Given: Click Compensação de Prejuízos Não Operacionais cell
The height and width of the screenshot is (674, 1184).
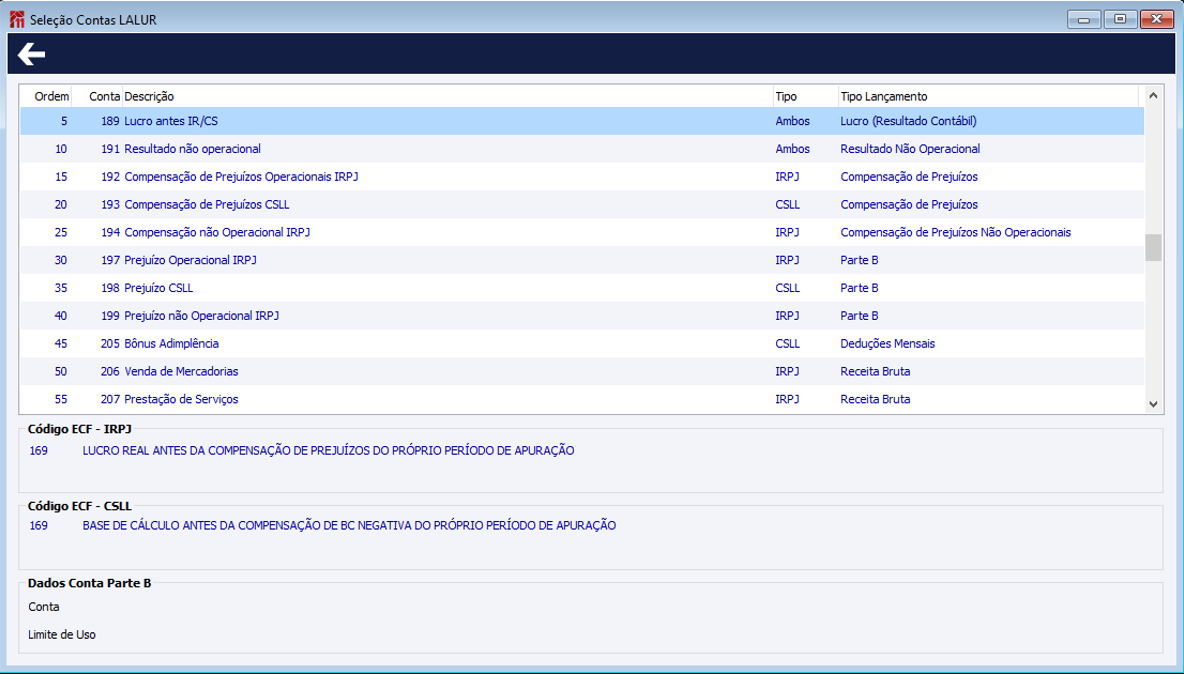Looking at the screenshot, I should (955, 232).
